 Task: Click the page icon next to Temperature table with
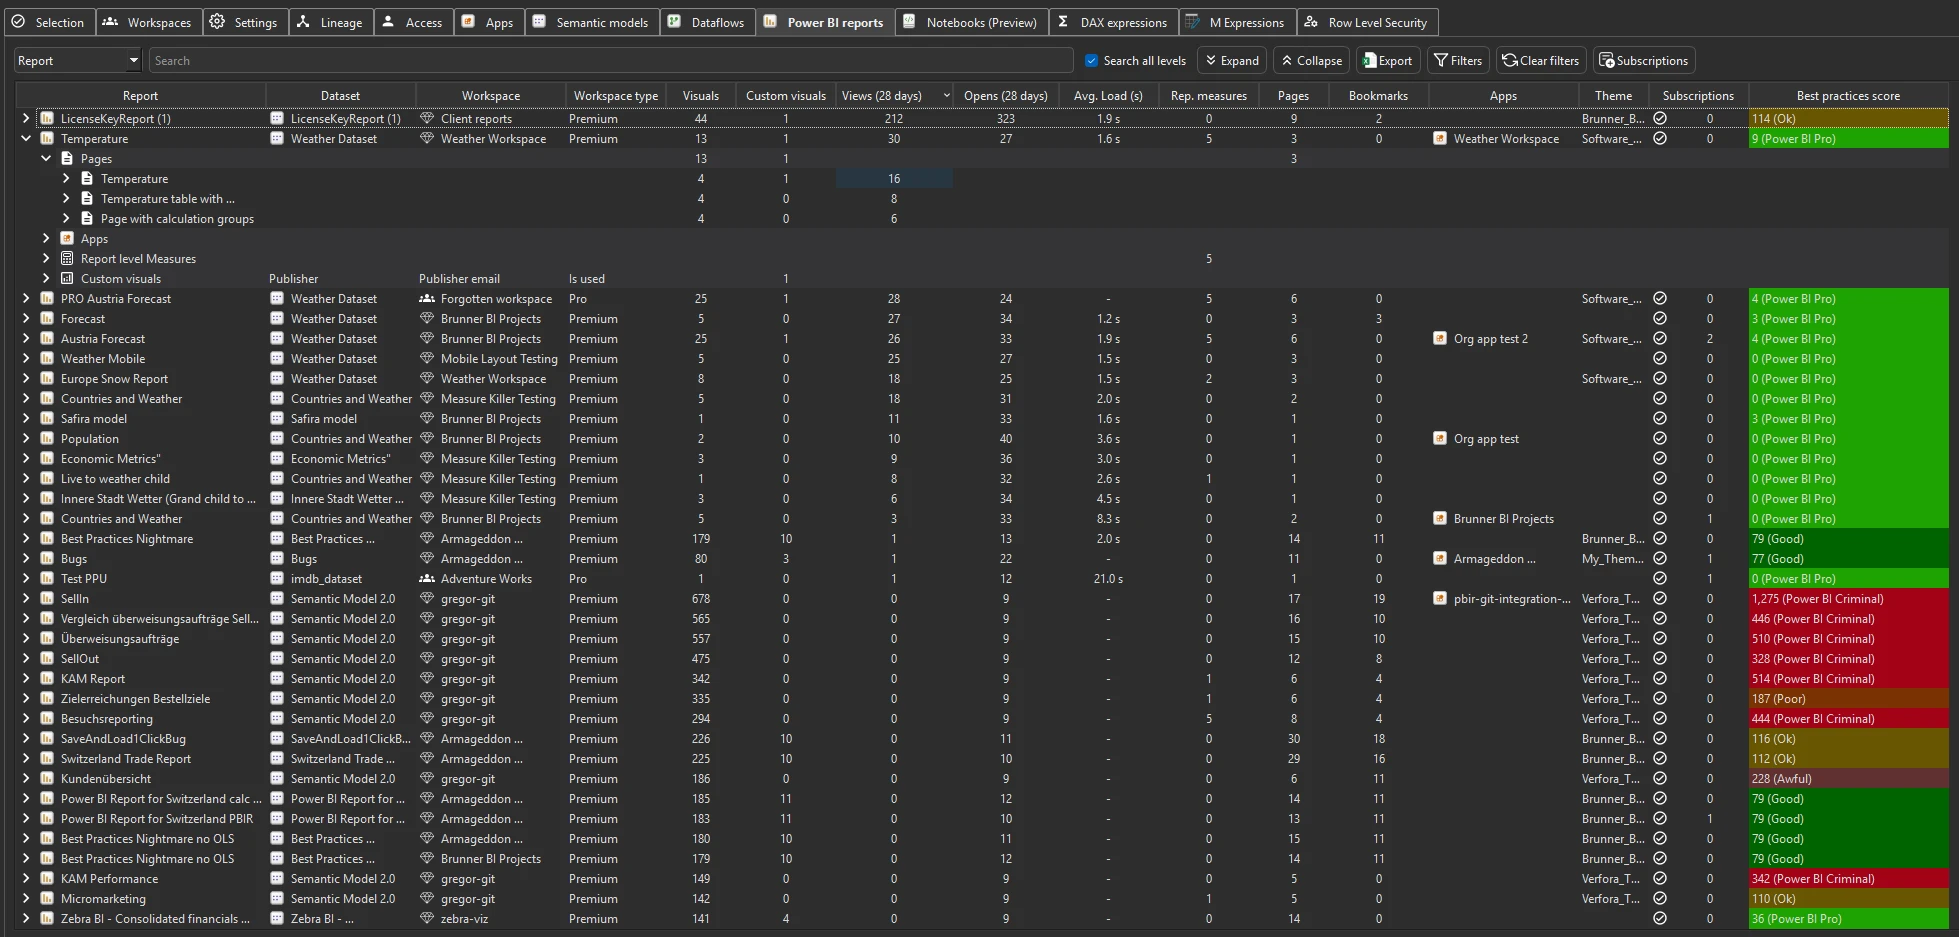(87, 198)
